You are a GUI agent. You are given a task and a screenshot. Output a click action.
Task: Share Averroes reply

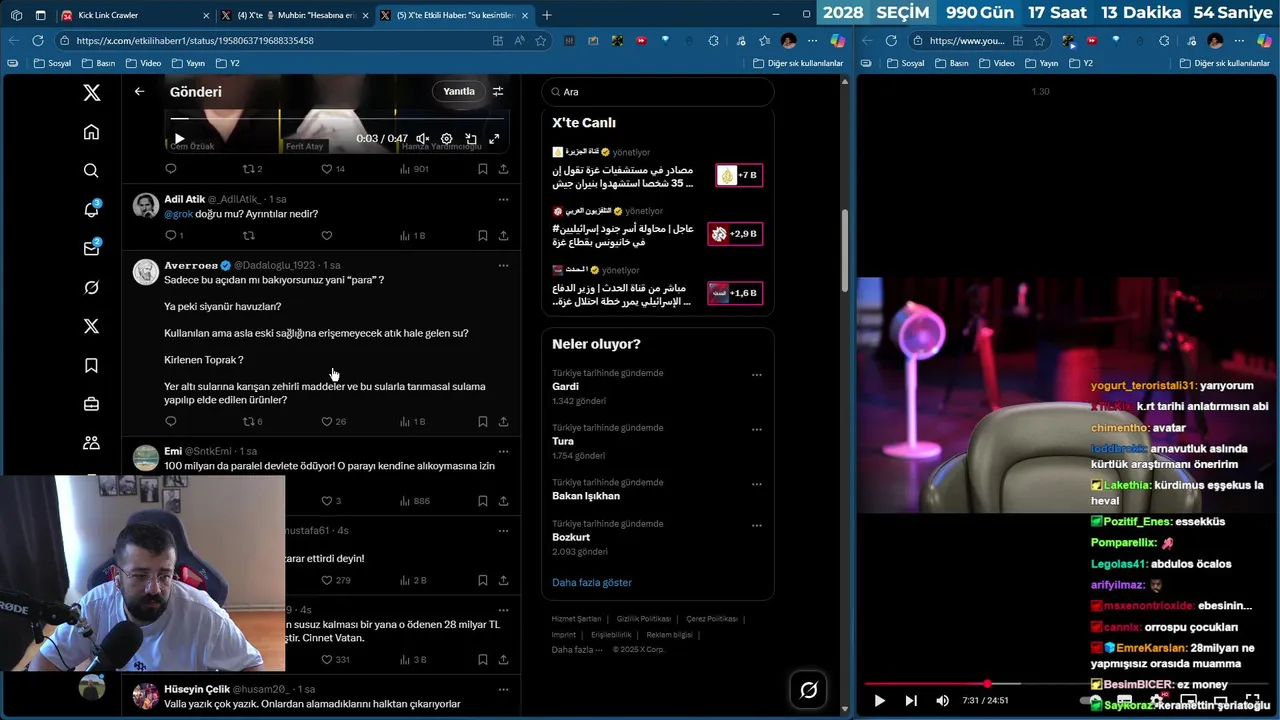pyautogui.click(x=503, y=422)
